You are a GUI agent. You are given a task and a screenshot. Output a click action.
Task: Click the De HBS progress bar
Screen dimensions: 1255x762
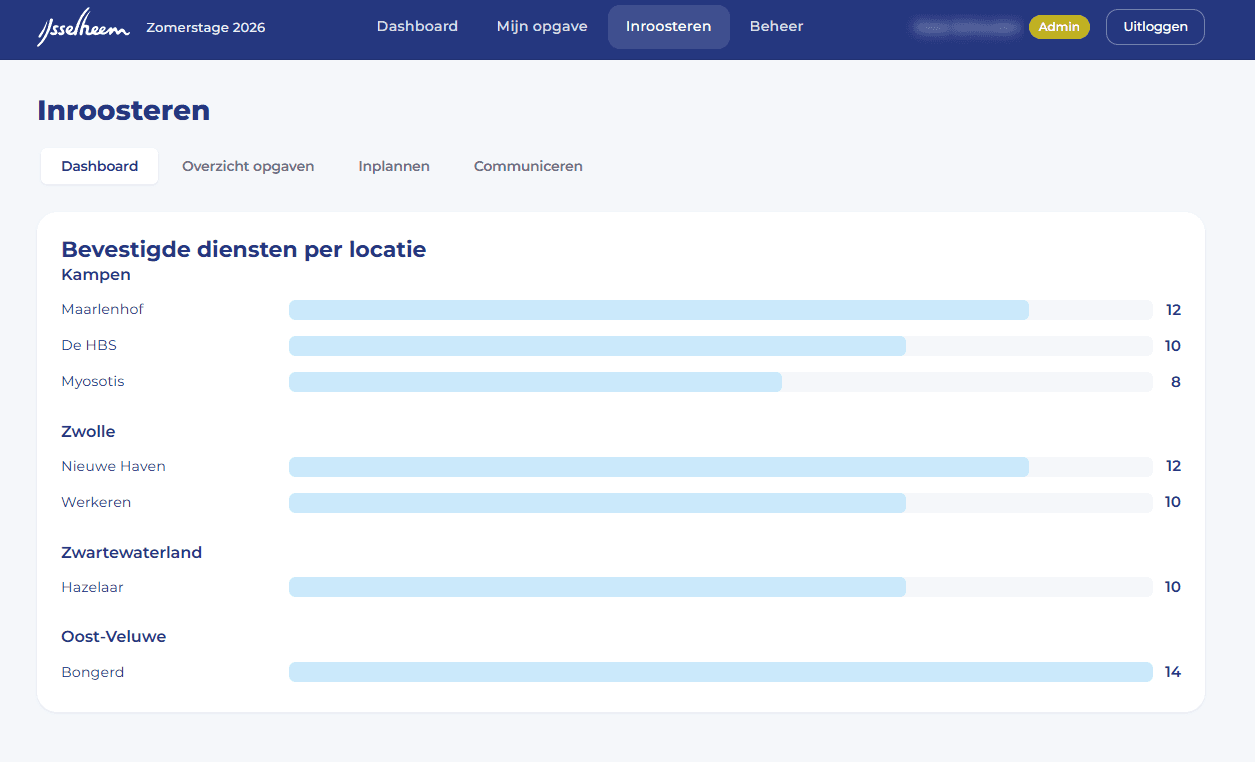pyautogui.click(x=721, y=346)
